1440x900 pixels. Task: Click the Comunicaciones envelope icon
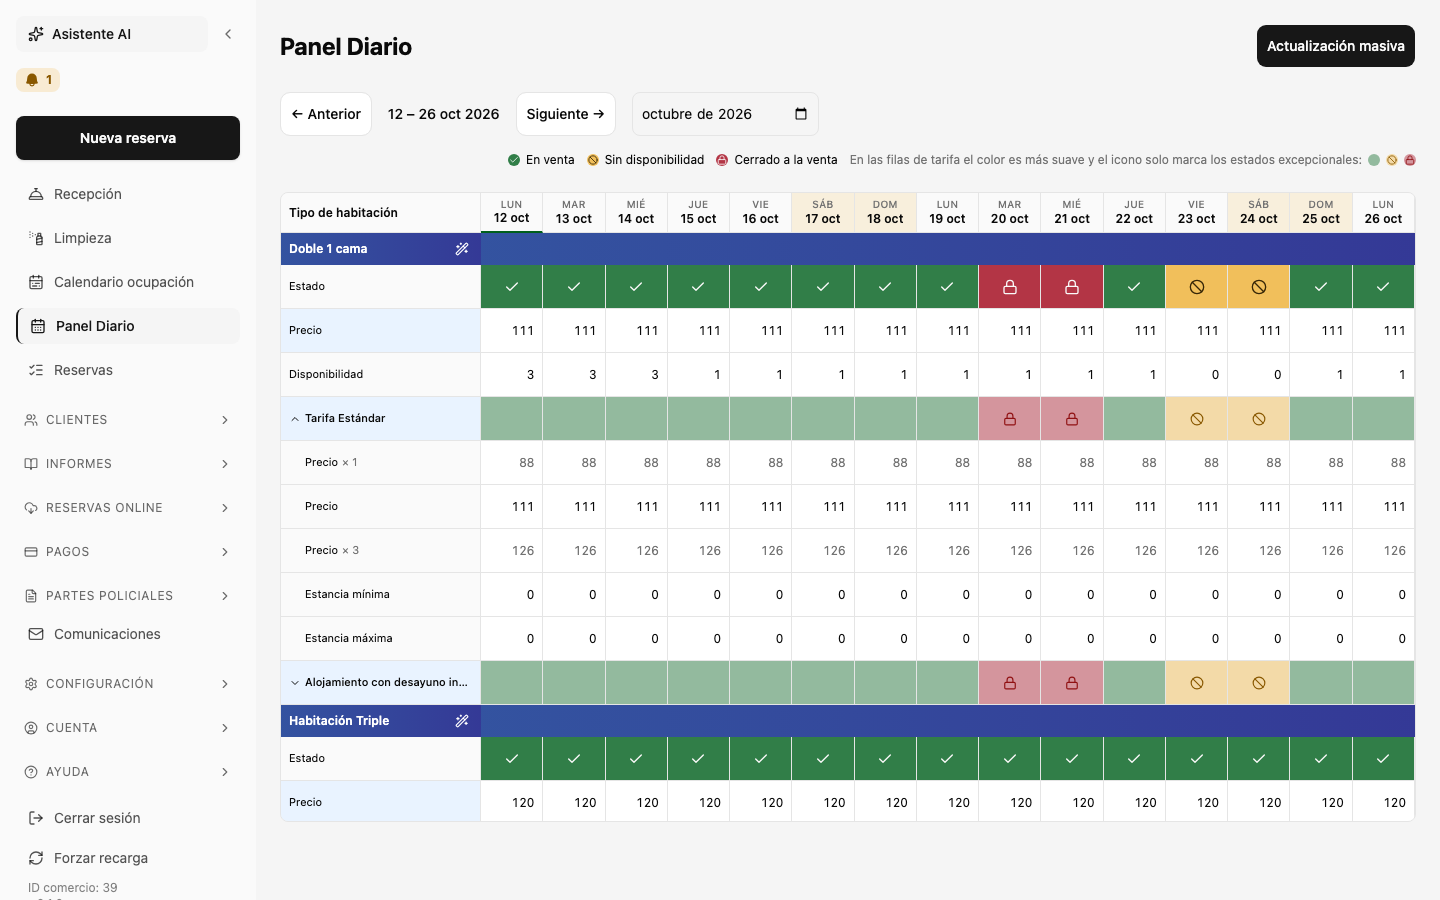click(36, 634)
